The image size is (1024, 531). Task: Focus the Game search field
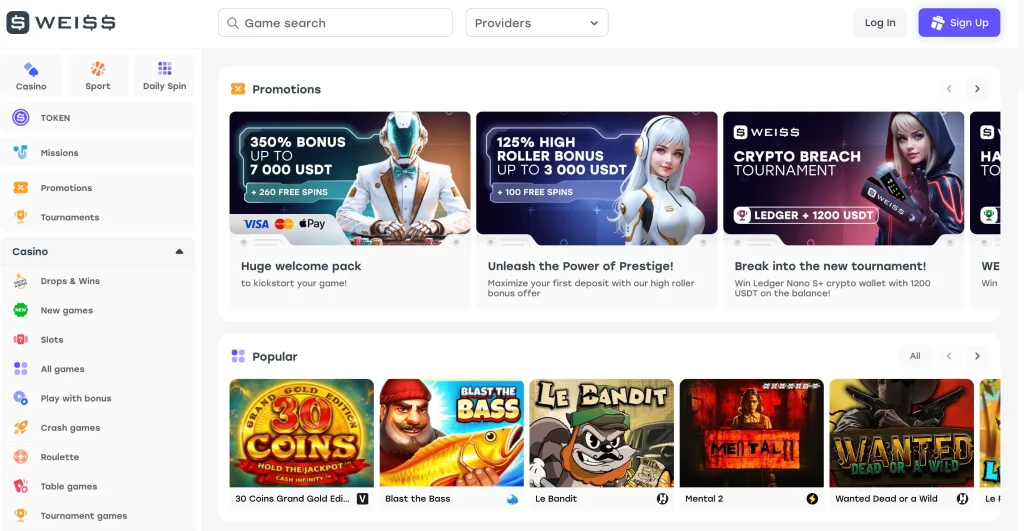(335, 23)
